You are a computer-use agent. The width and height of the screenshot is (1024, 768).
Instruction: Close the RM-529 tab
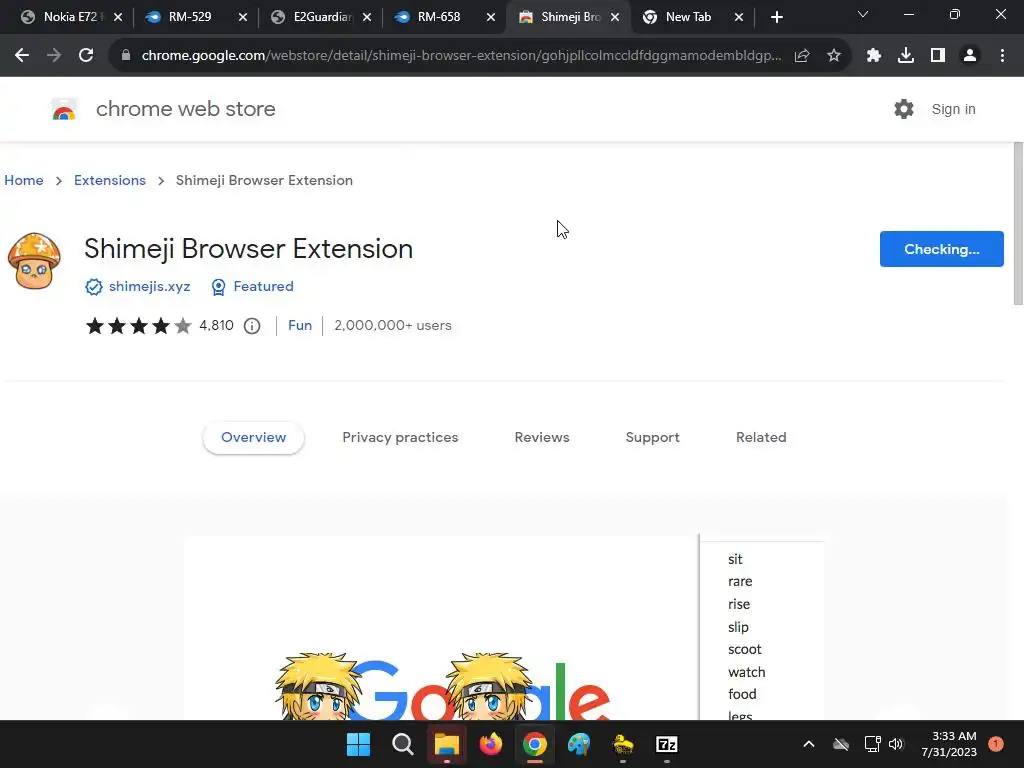pos(242,17)
